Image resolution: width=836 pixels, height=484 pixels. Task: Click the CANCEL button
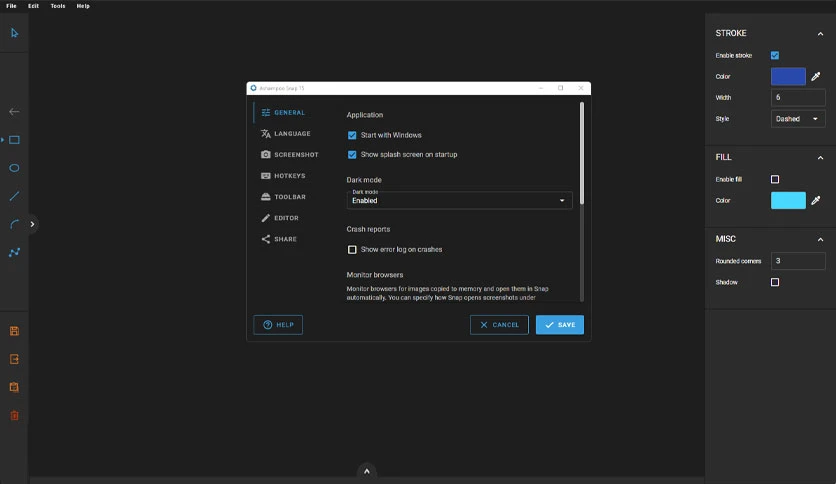(499, 325)
